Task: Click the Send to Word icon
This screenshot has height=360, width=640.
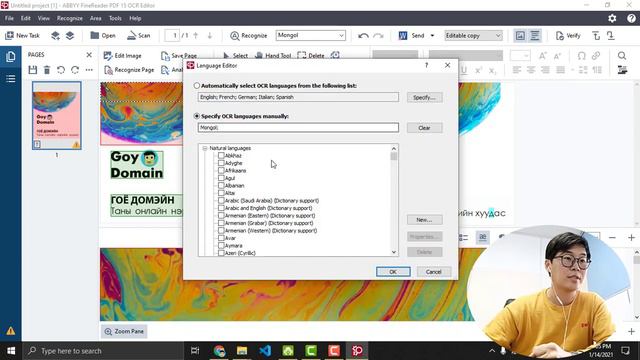Action: pyautogui.click(x=403, y=36)
